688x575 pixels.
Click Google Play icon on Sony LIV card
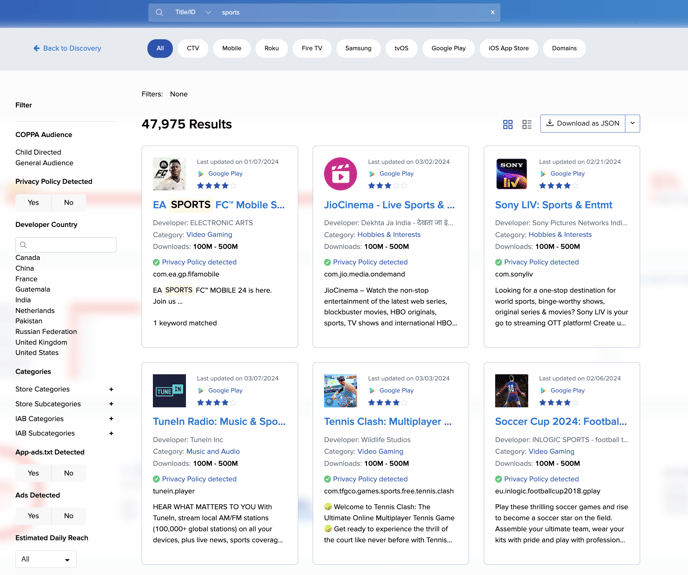click(x=543, y=174)
